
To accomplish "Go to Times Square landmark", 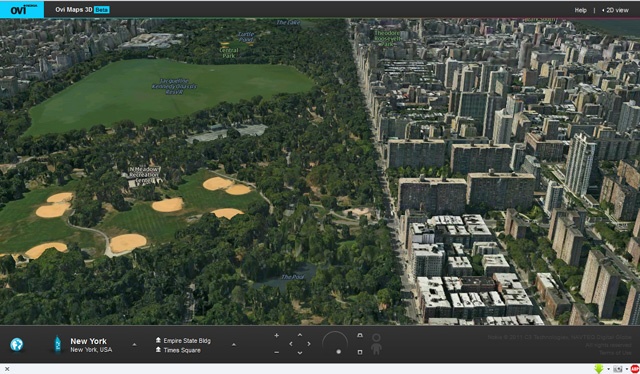I will pyautogui.click(x=182, y=350).
